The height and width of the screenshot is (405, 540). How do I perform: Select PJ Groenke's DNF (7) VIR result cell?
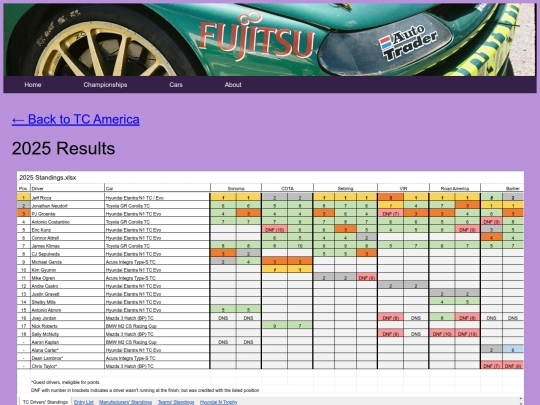[391, 214]
